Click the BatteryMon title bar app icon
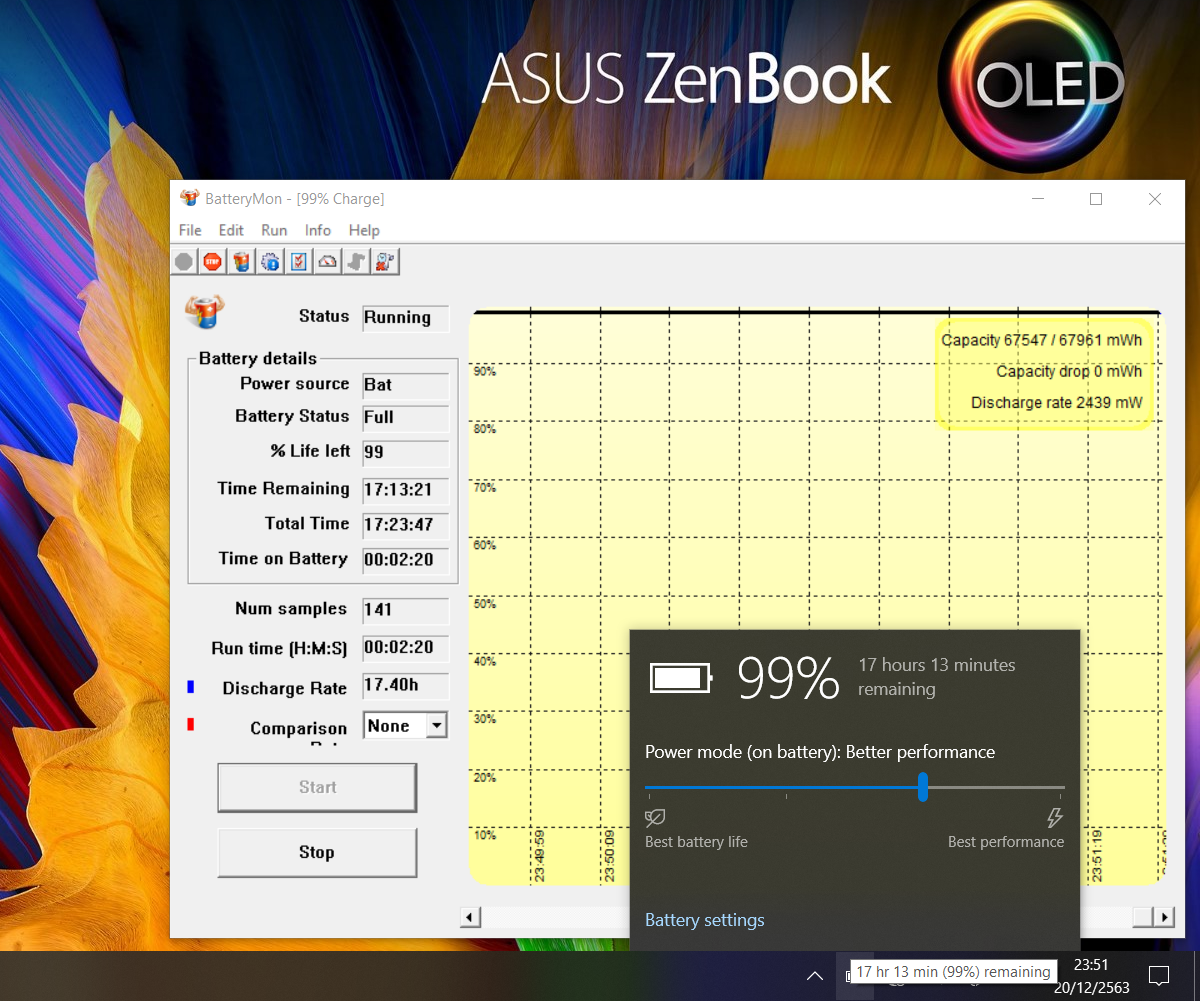This screenshot has height=1001, width=1200. (189, 199)
